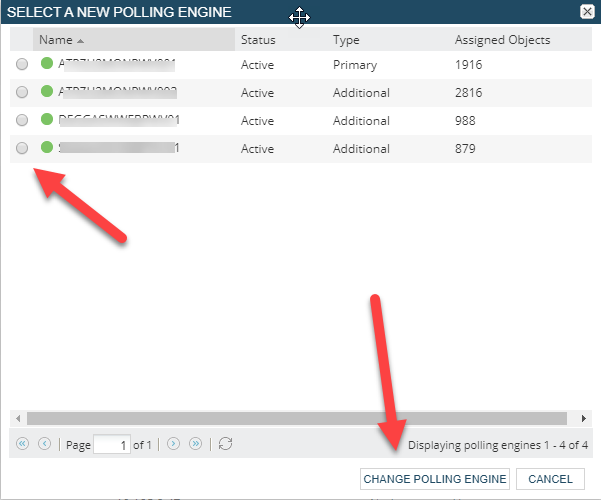601x500 pixels.
Task: Go to first page of polling engines
Action: [x=22, y=444]
